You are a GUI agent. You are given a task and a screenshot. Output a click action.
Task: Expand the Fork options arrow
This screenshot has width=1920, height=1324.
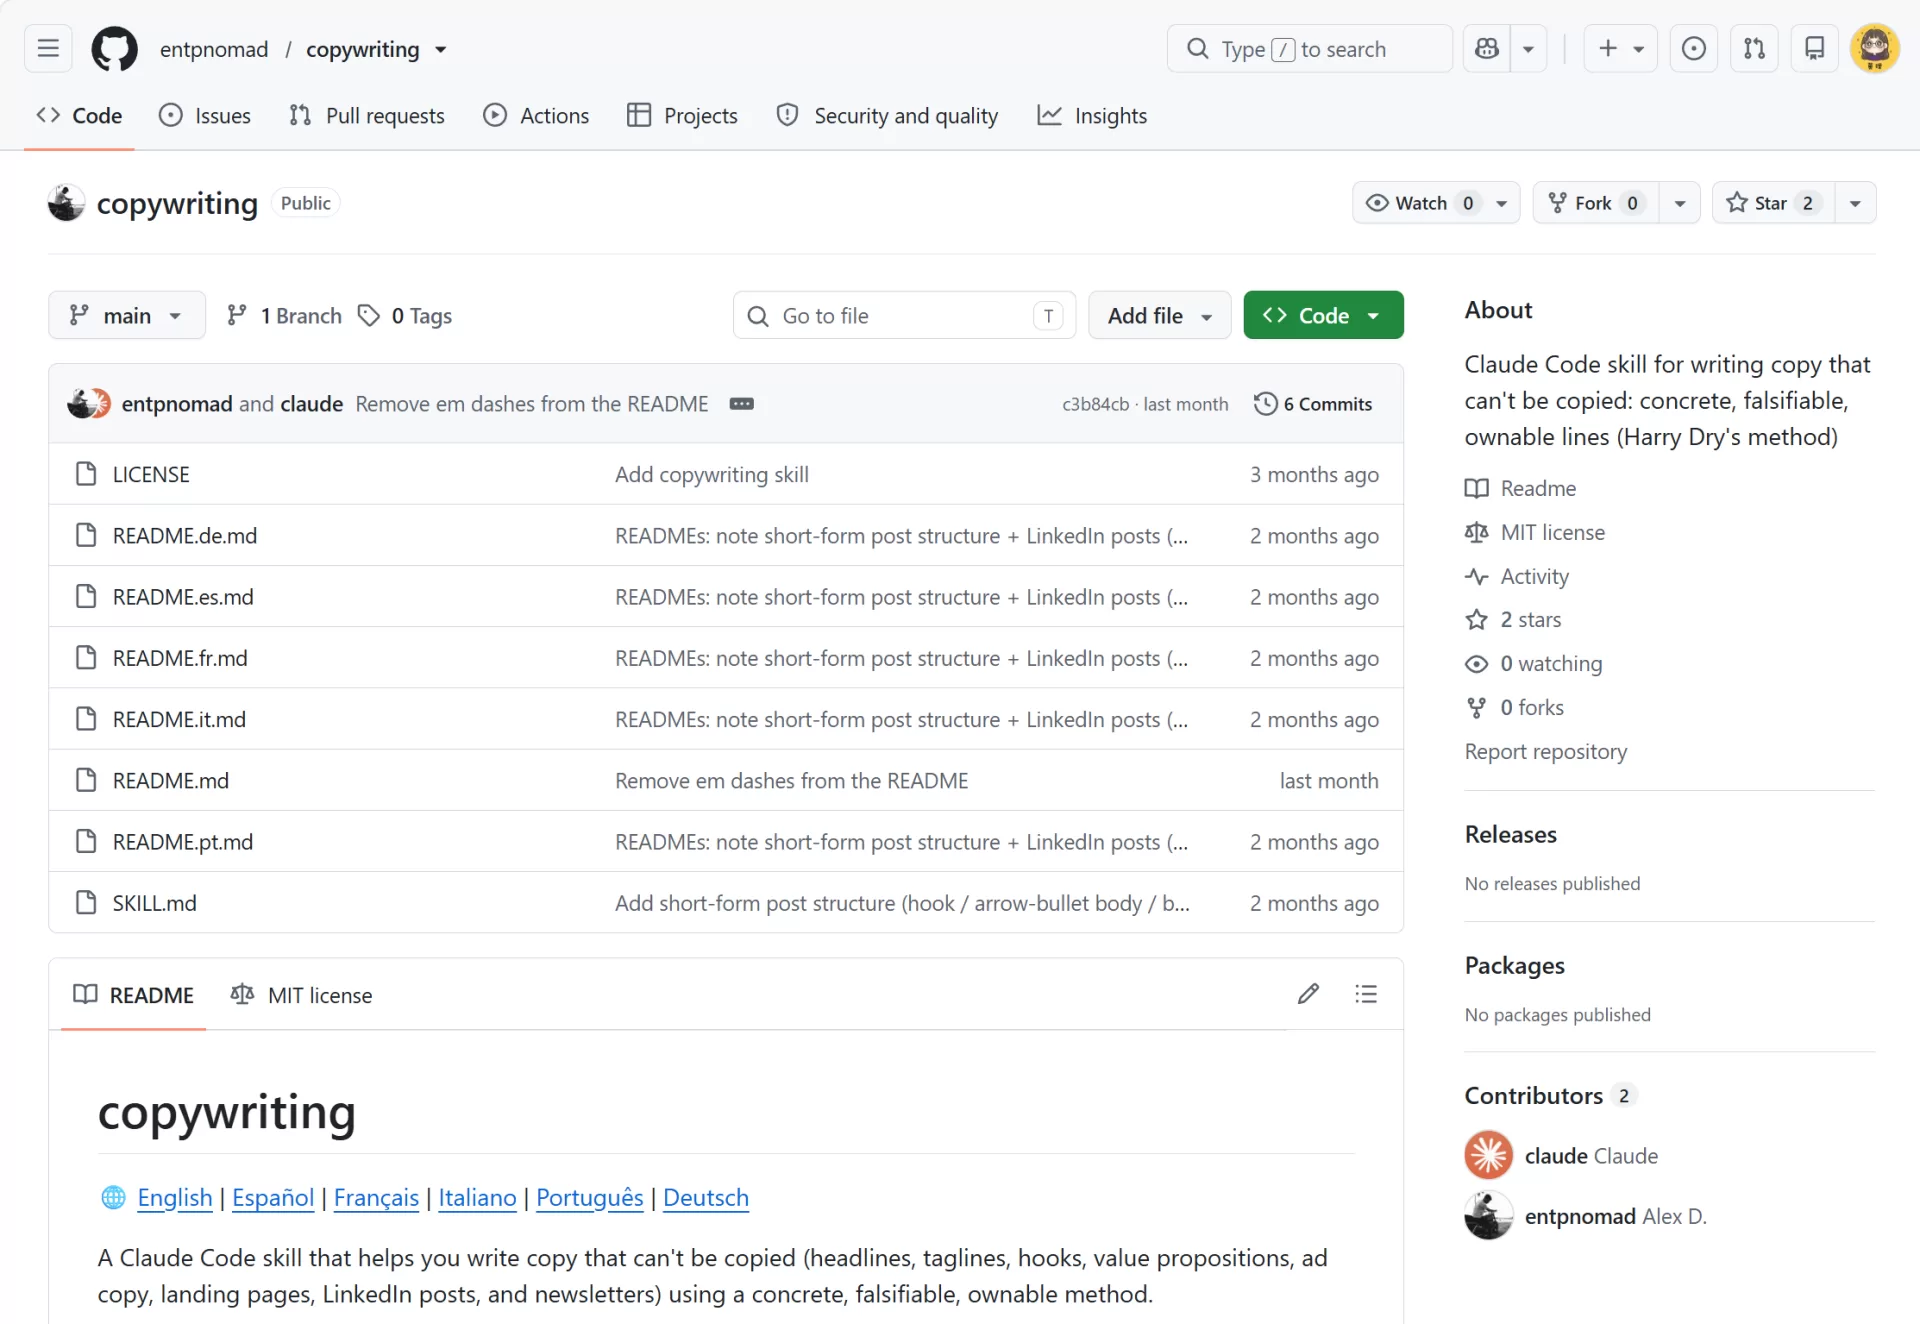point(1680,203)
